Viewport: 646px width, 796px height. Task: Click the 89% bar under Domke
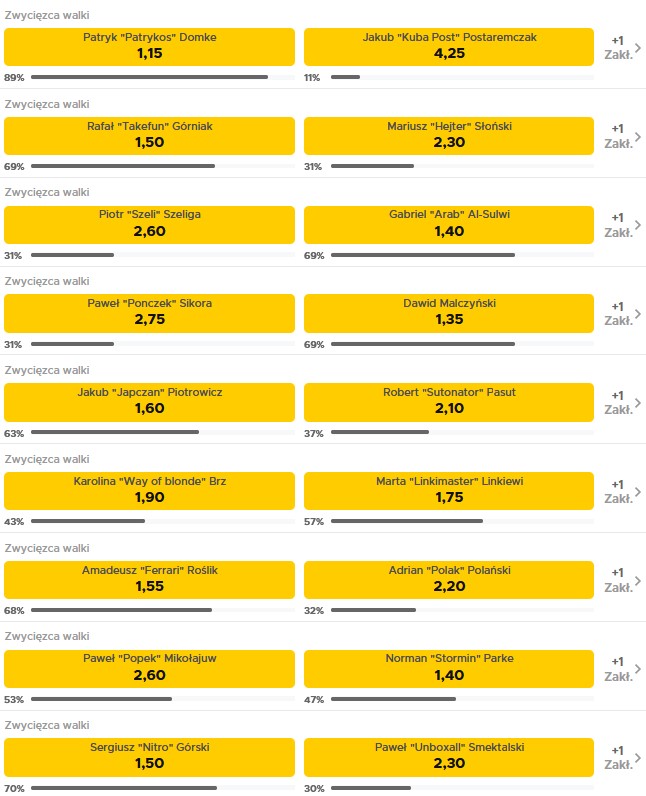tap(150, 77)
